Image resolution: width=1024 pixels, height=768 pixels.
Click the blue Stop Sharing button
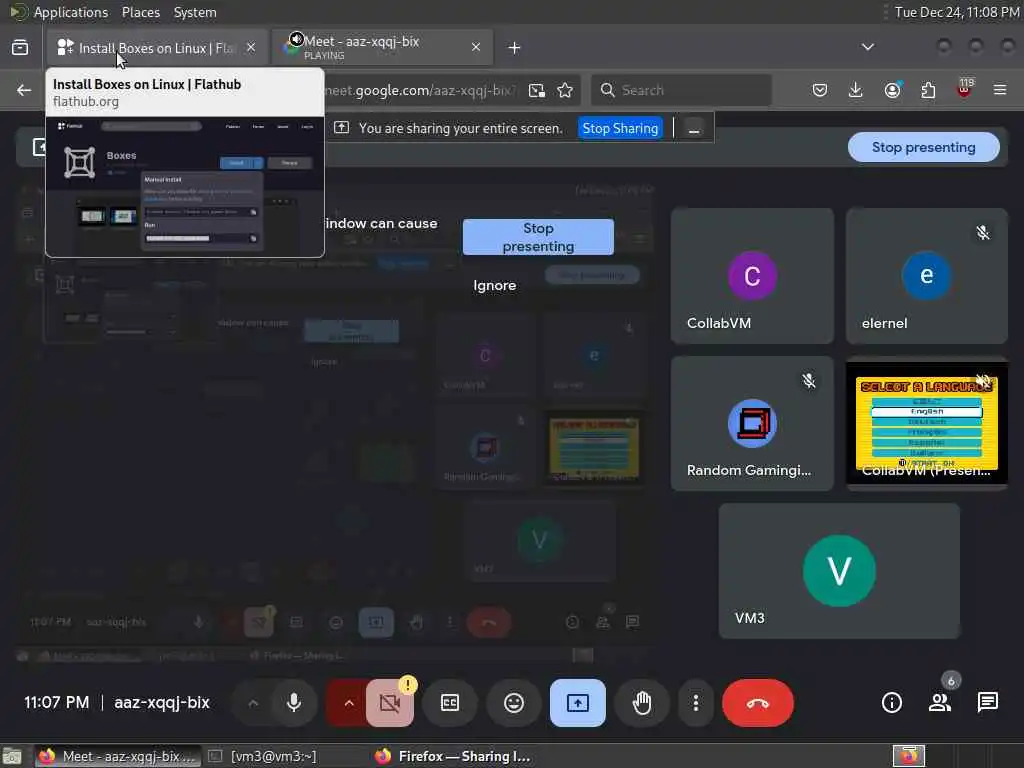tap(620, 128)
